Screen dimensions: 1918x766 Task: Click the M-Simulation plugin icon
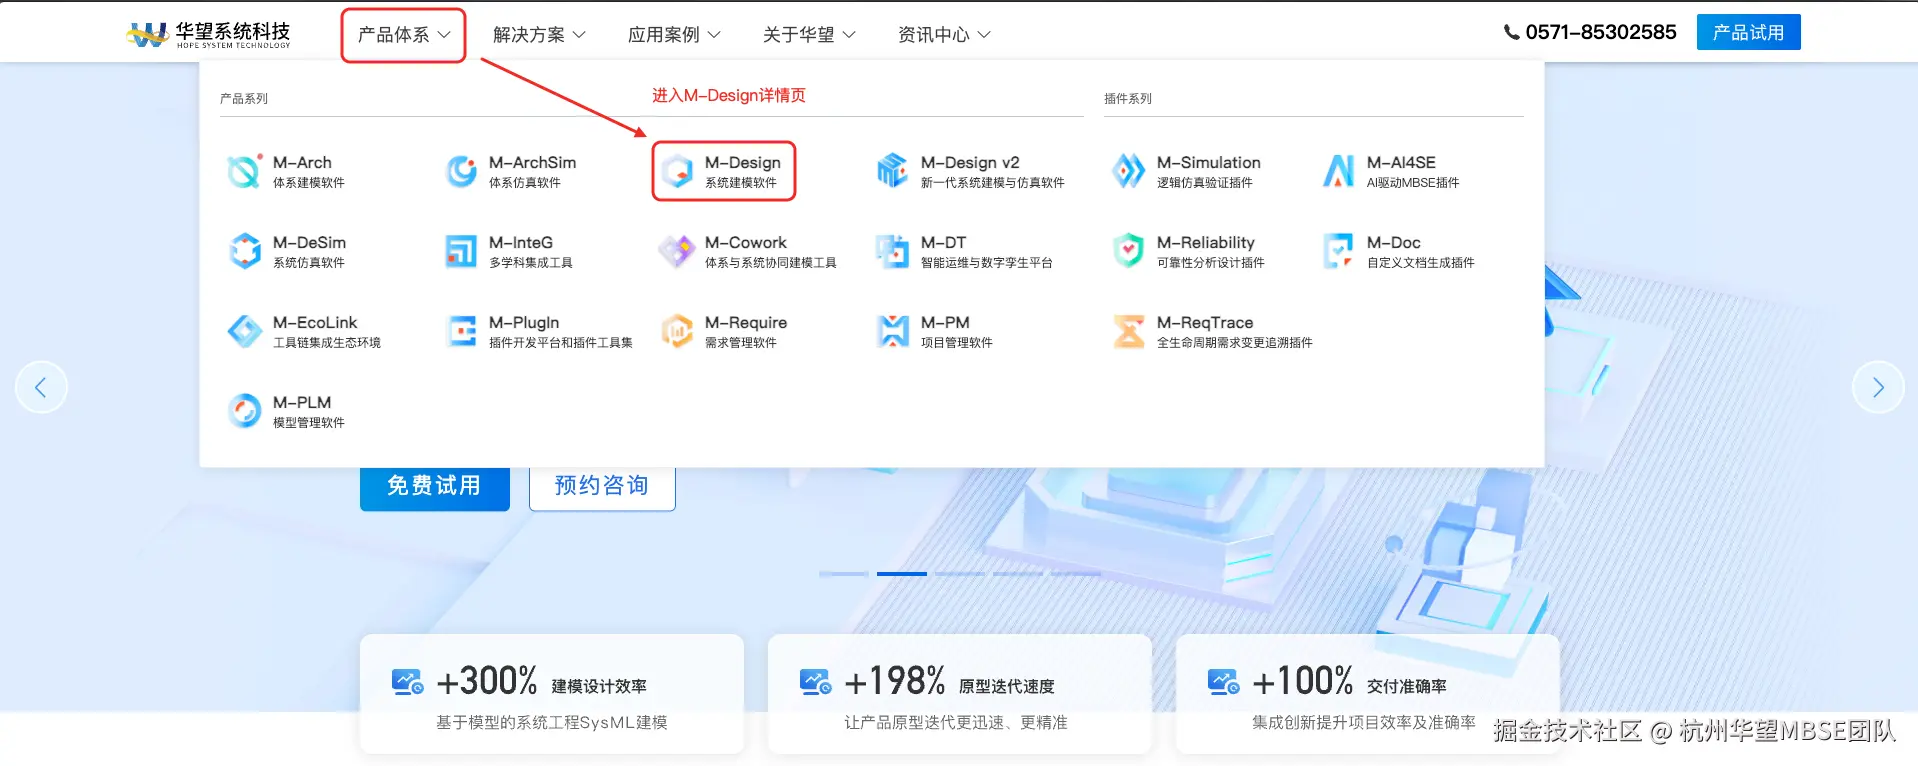click(1129, 171)
